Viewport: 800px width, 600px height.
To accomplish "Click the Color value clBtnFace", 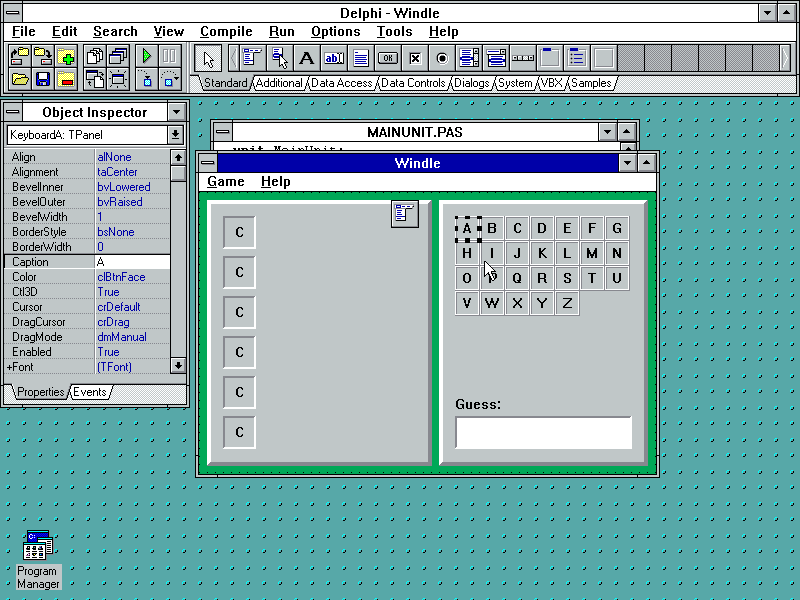I will coord(132,277).
